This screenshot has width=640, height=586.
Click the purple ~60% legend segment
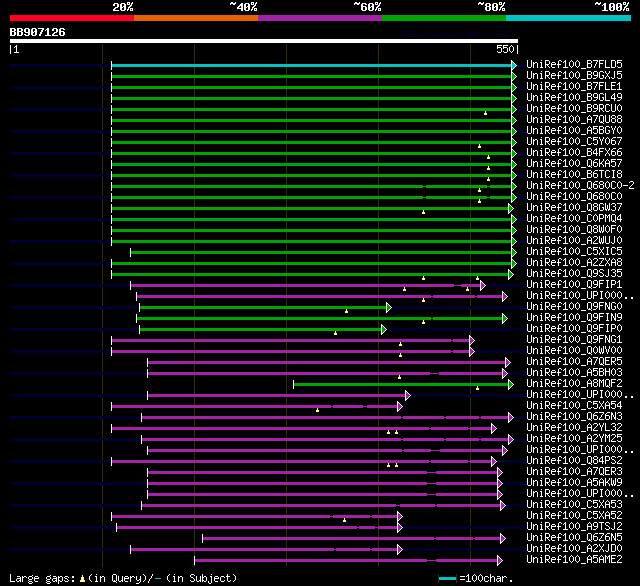coord(320,18)
